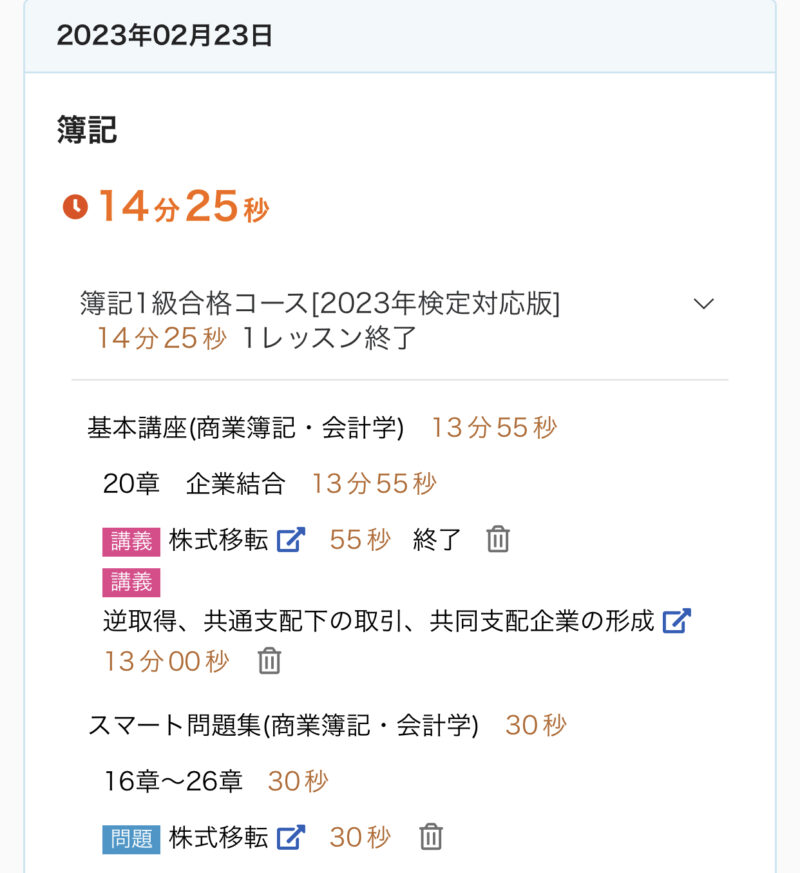Select the 16章〜26章 chapter row

click(174, 781)
